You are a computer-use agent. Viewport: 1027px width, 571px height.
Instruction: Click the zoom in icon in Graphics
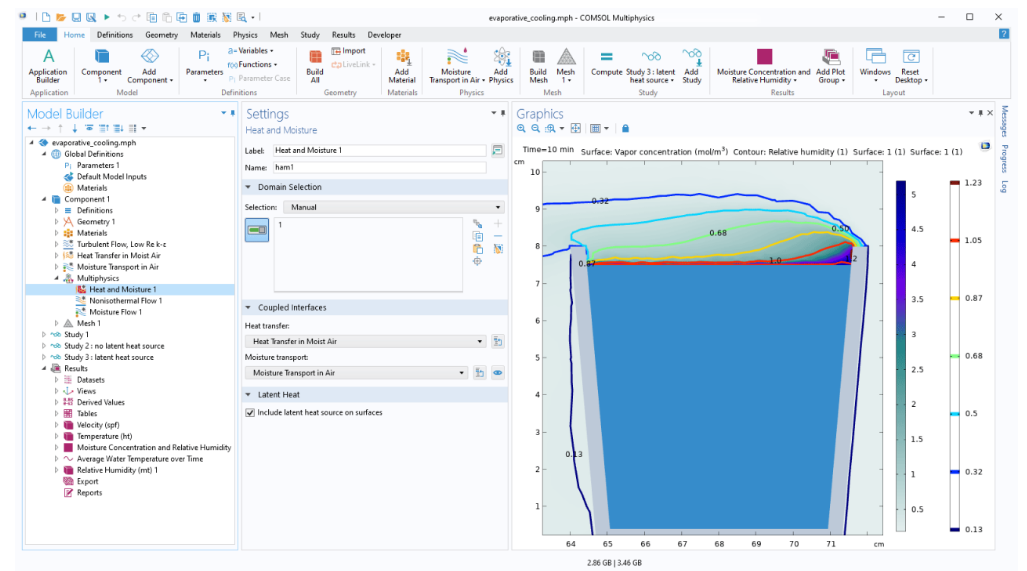click(x=521, y=128)
